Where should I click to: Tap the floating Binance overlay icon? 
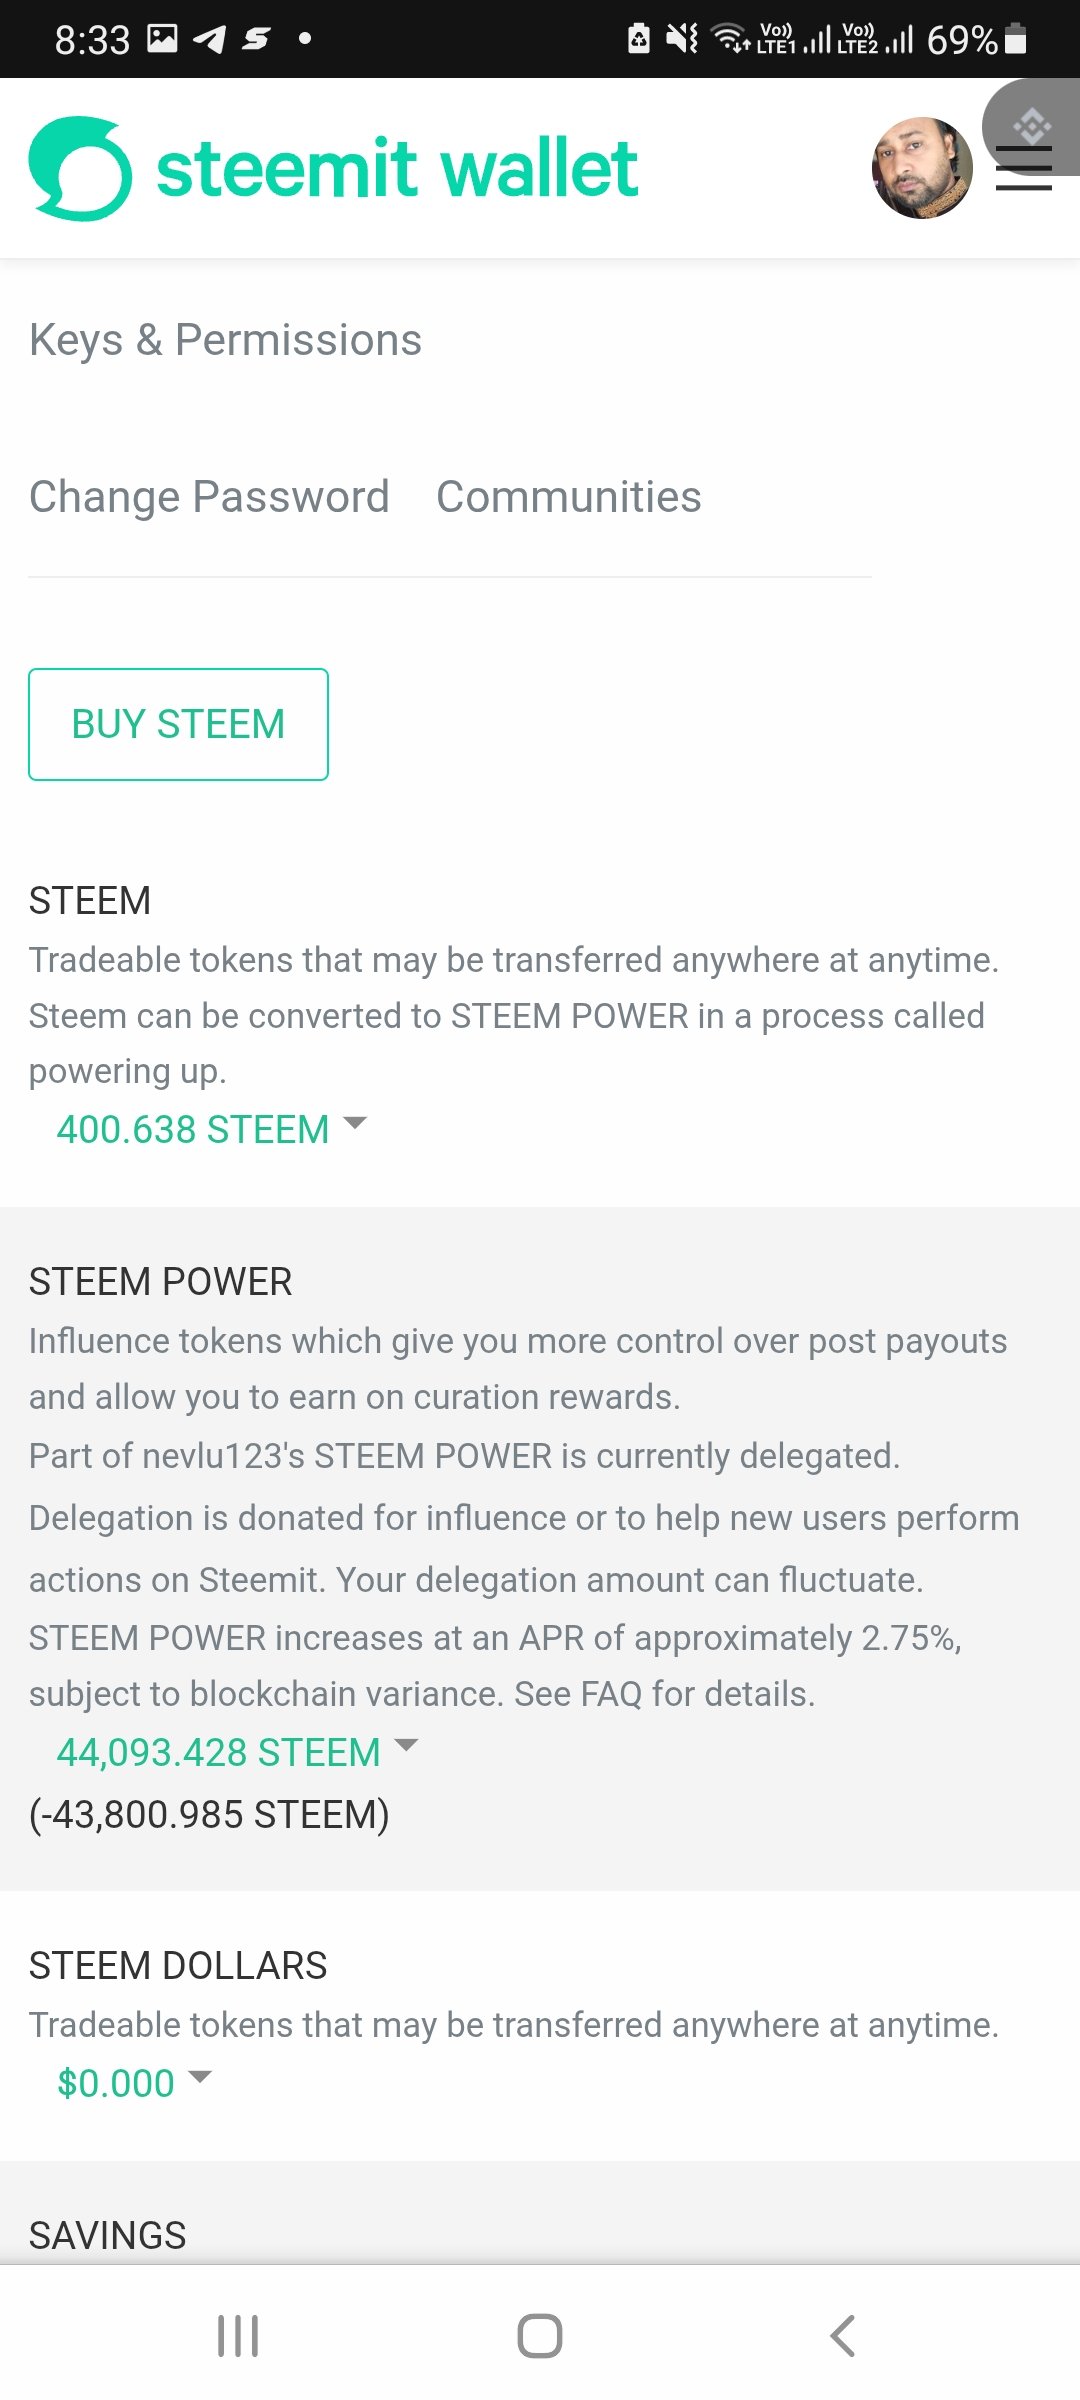(x=1032, y=127)
